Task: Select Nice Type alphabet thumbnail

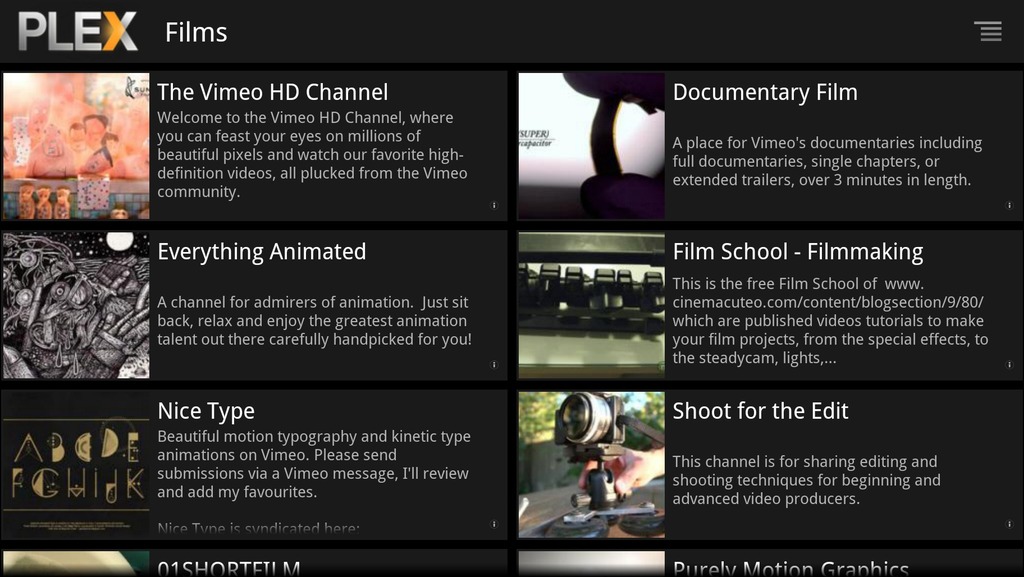Action: (x=76, y=464)
